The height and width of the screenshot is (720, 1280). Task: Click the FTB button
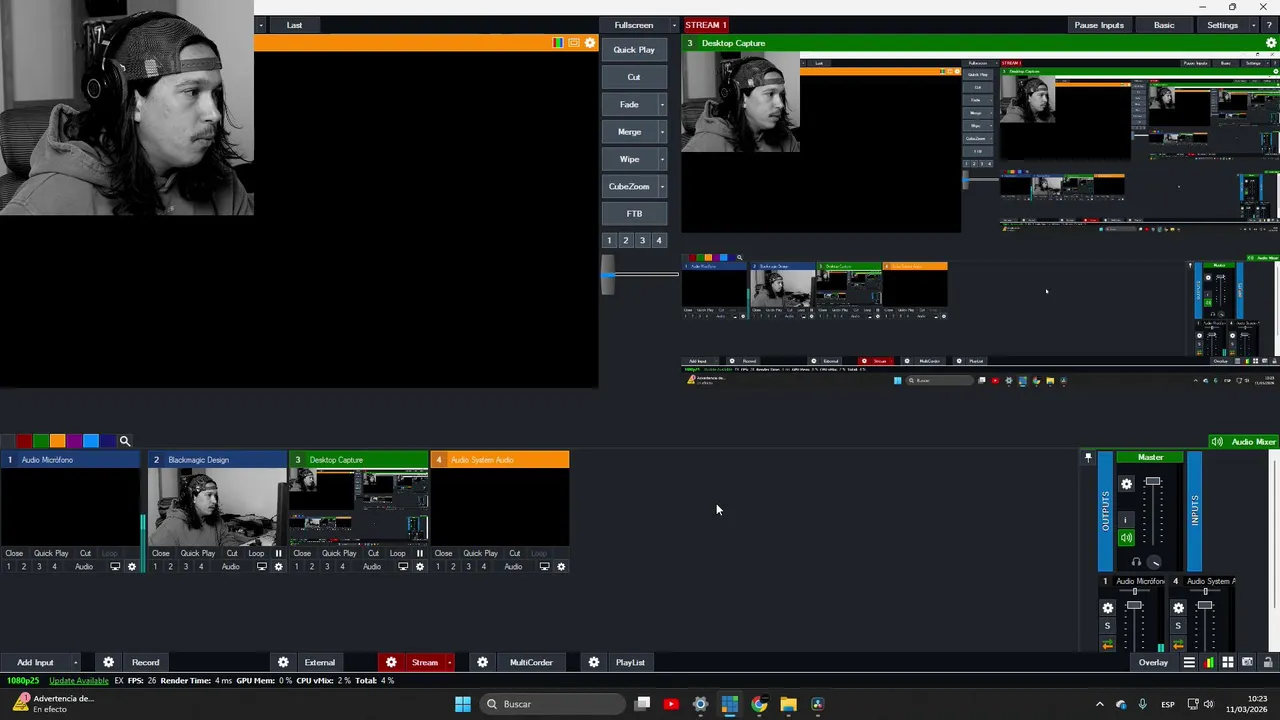(634, 214)
